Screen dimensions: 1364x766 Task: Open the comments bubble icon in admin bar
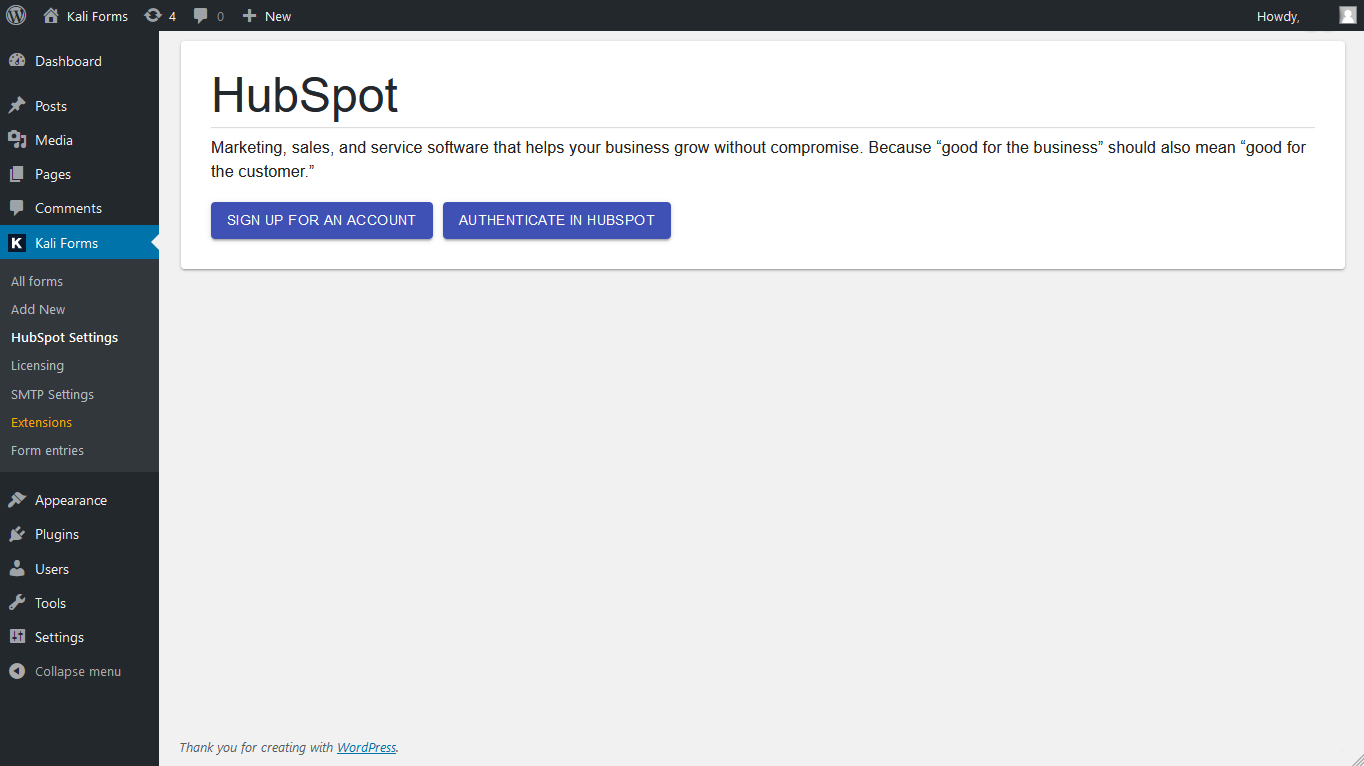[x=201, y=16]
